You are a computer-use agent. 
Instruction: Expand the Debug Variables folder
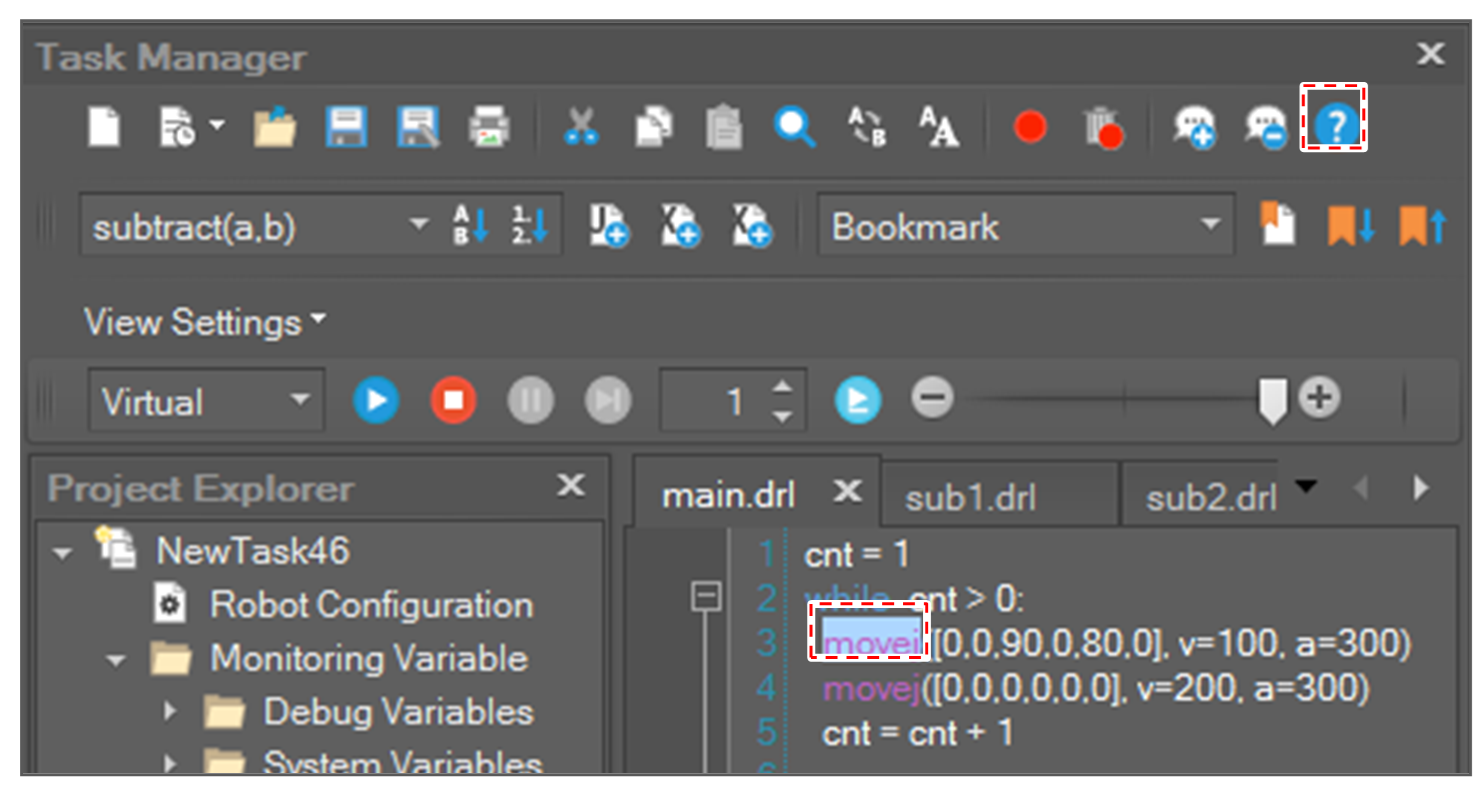[x=170, y=712]
